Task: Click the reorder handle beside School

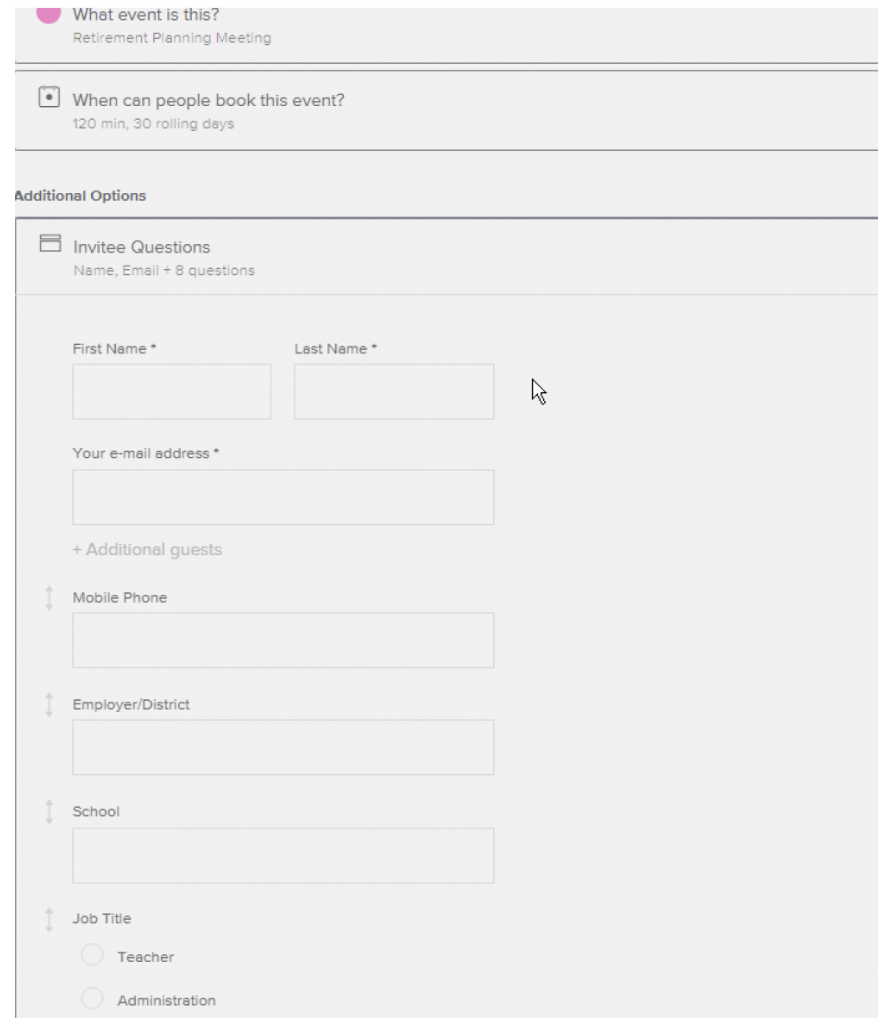Action: (x=49, y=812)
